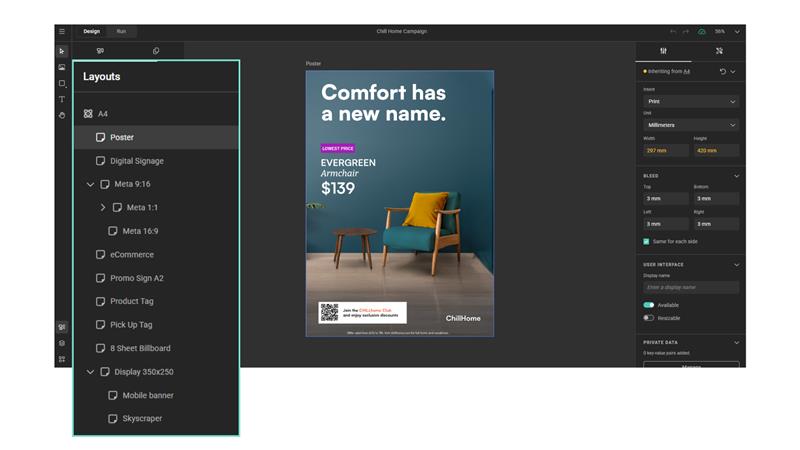Click the Manage private data button
This screenshot has height=450, width=800.
[x=691, y=365]
